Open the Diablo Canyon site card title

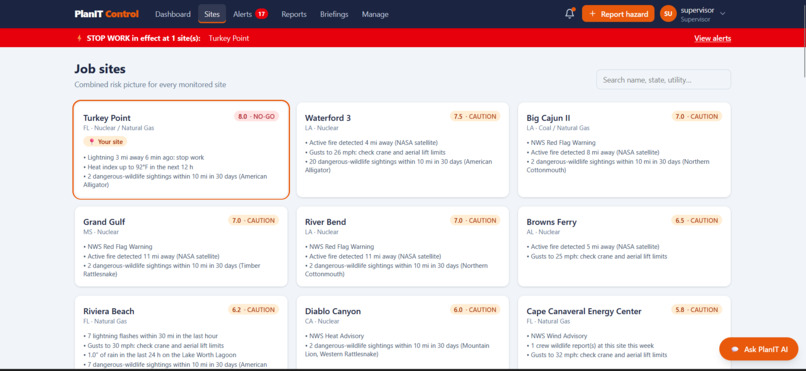pos(333,311)
